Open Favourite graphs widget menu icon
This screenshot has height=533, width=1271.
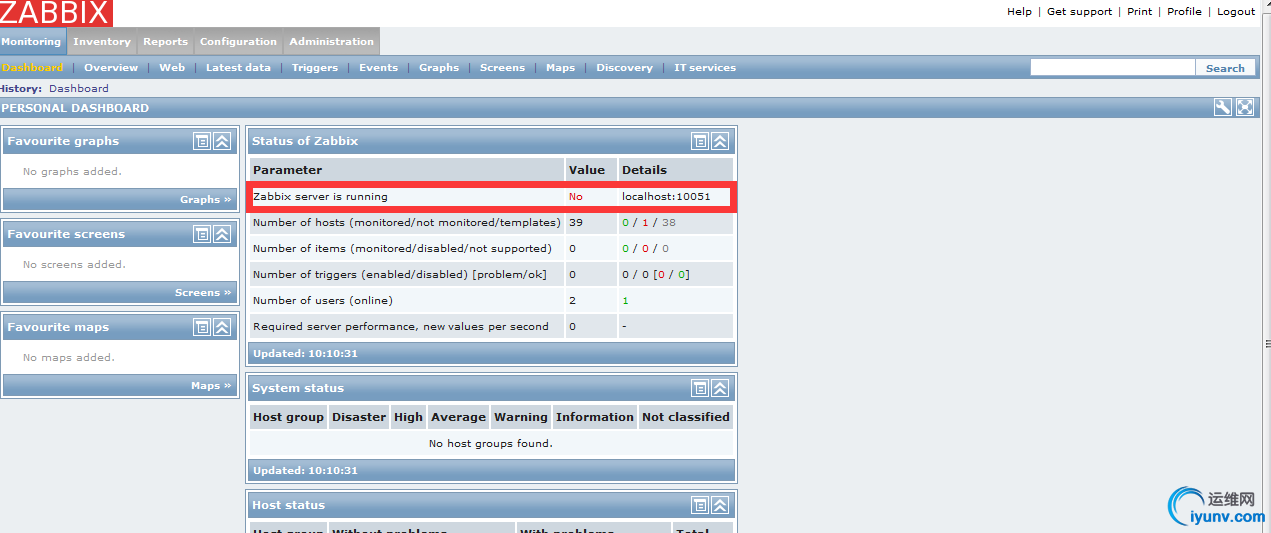click(x=202, y=141)
